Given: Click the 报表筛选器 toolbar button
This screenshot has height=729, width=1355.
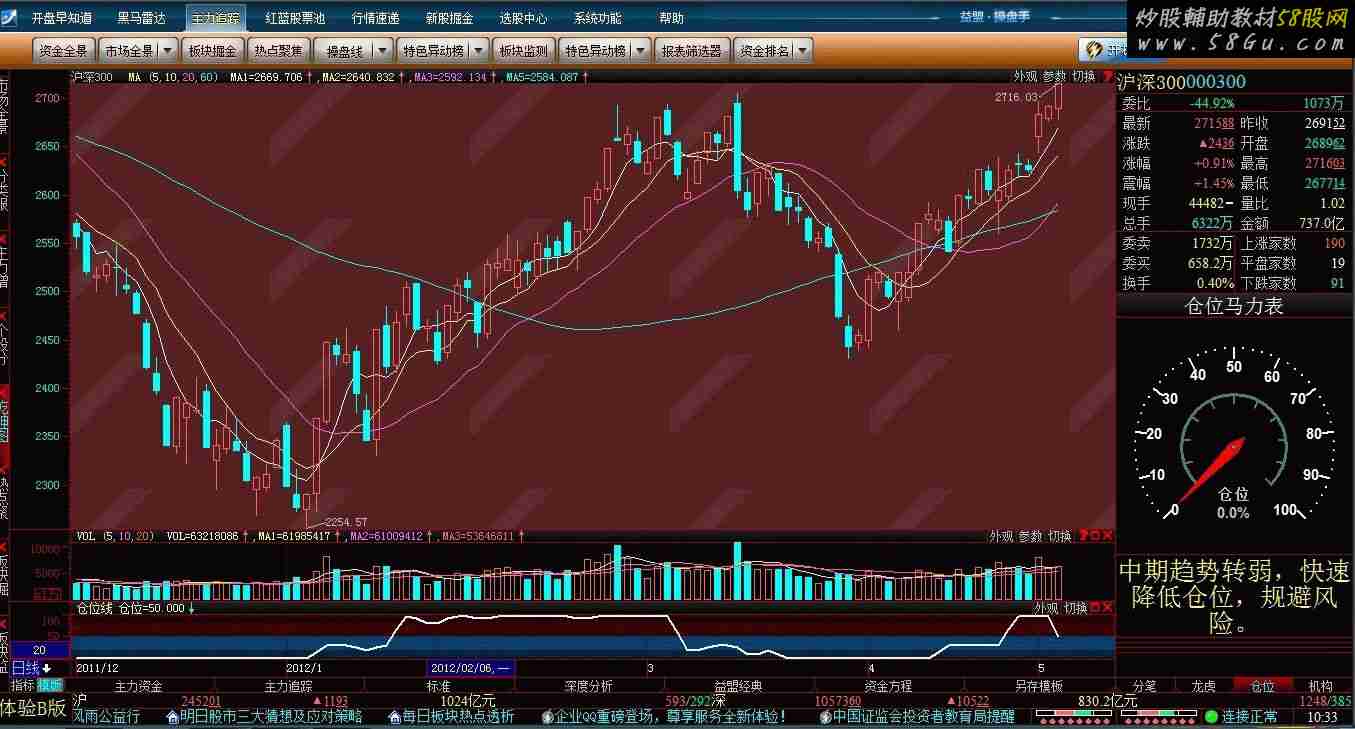Looking at the screenshot, I should pos(693,50).
